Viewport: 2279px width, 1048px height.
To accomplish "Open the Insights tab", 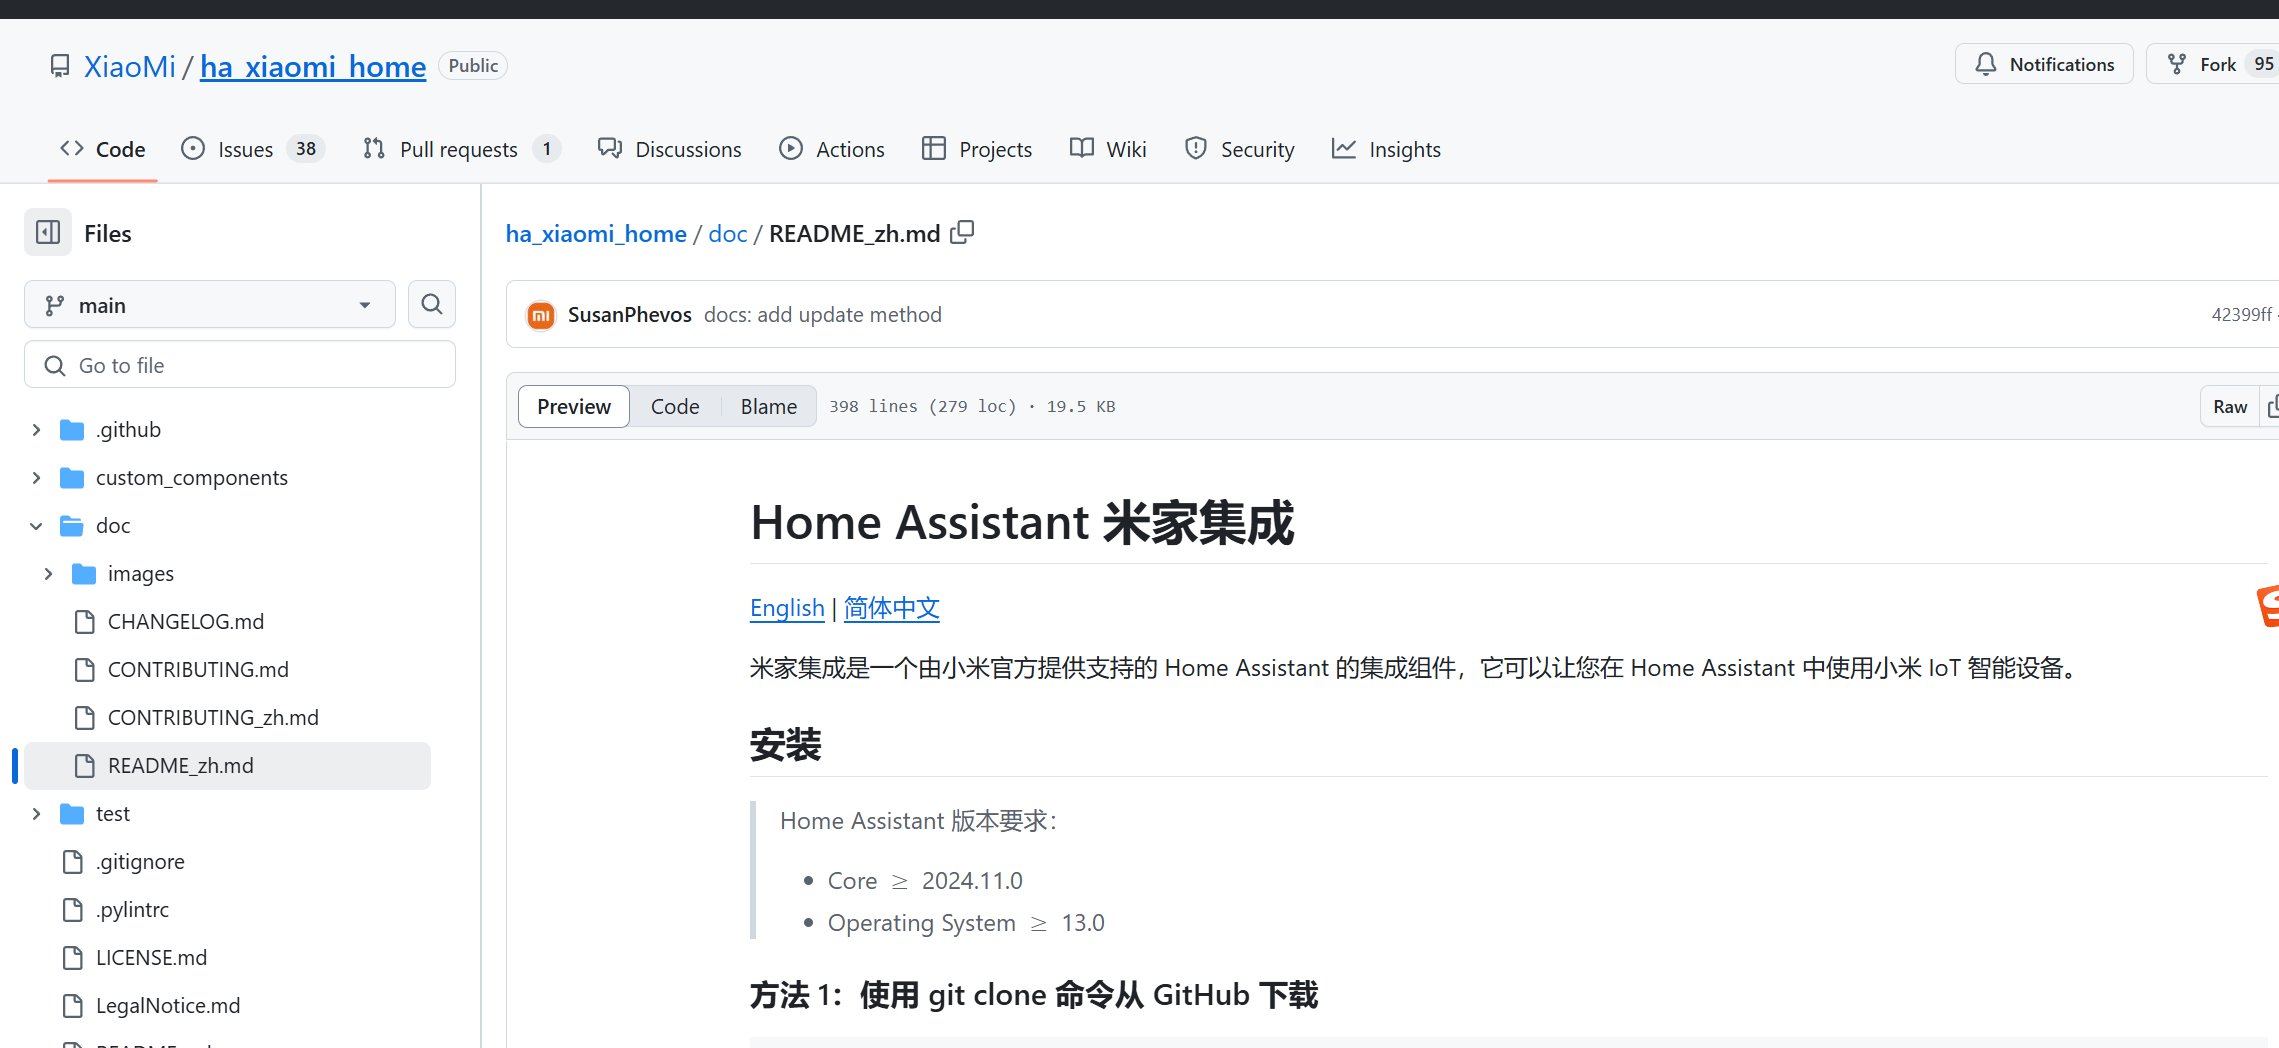I will [x=1386, y=149].
